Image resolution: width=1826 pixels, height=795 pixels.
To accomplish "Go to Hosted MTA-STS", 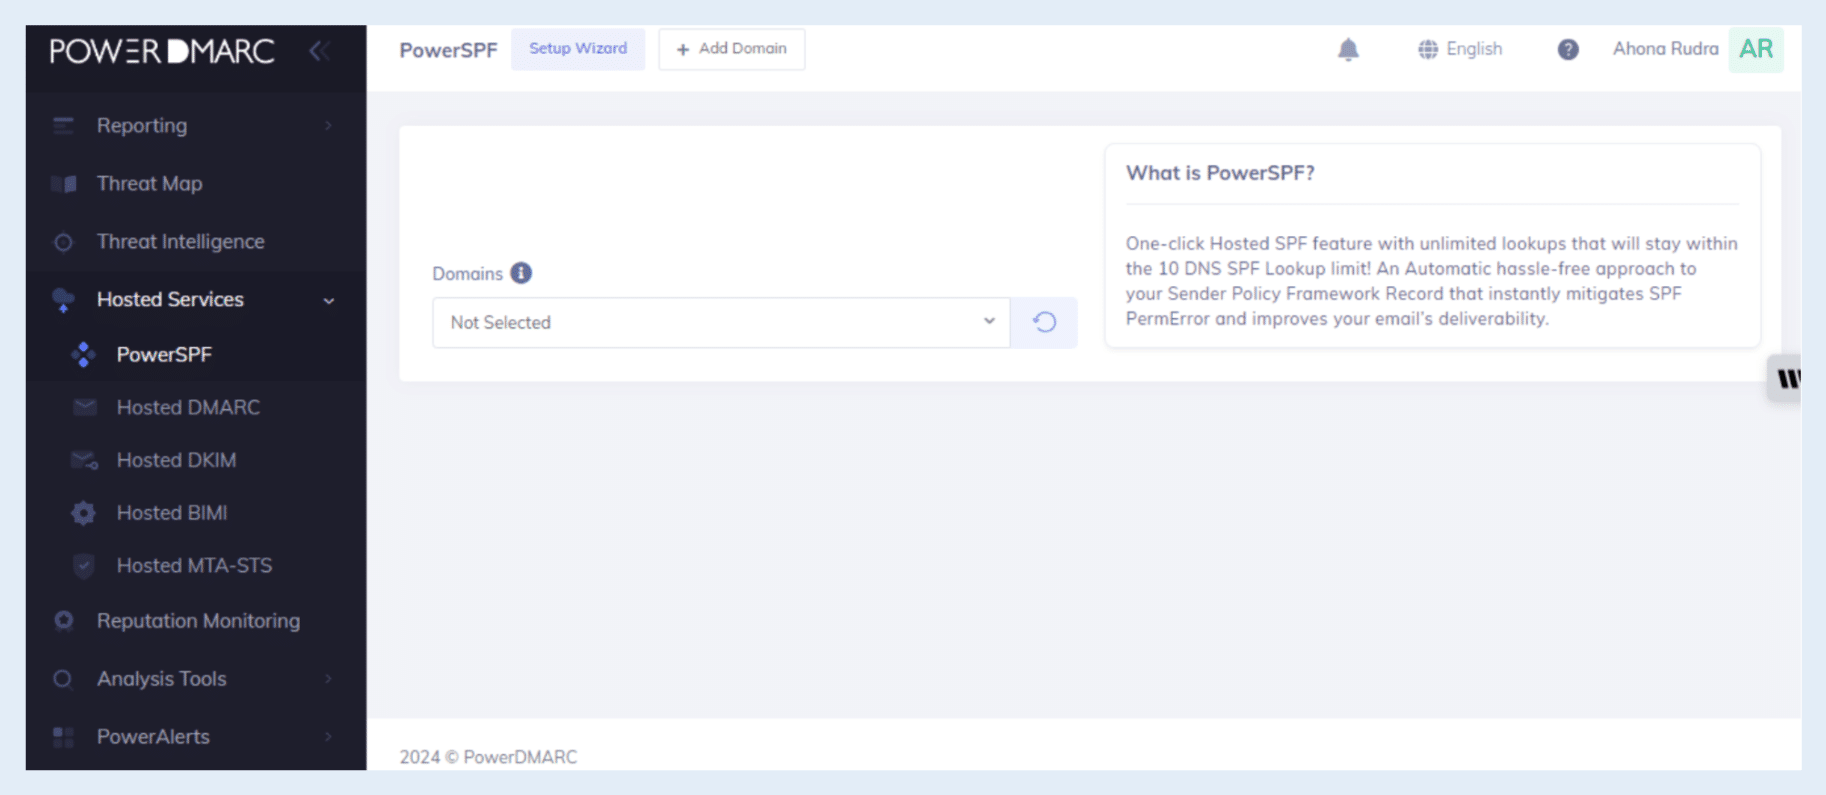I will [x=196, y=566].
